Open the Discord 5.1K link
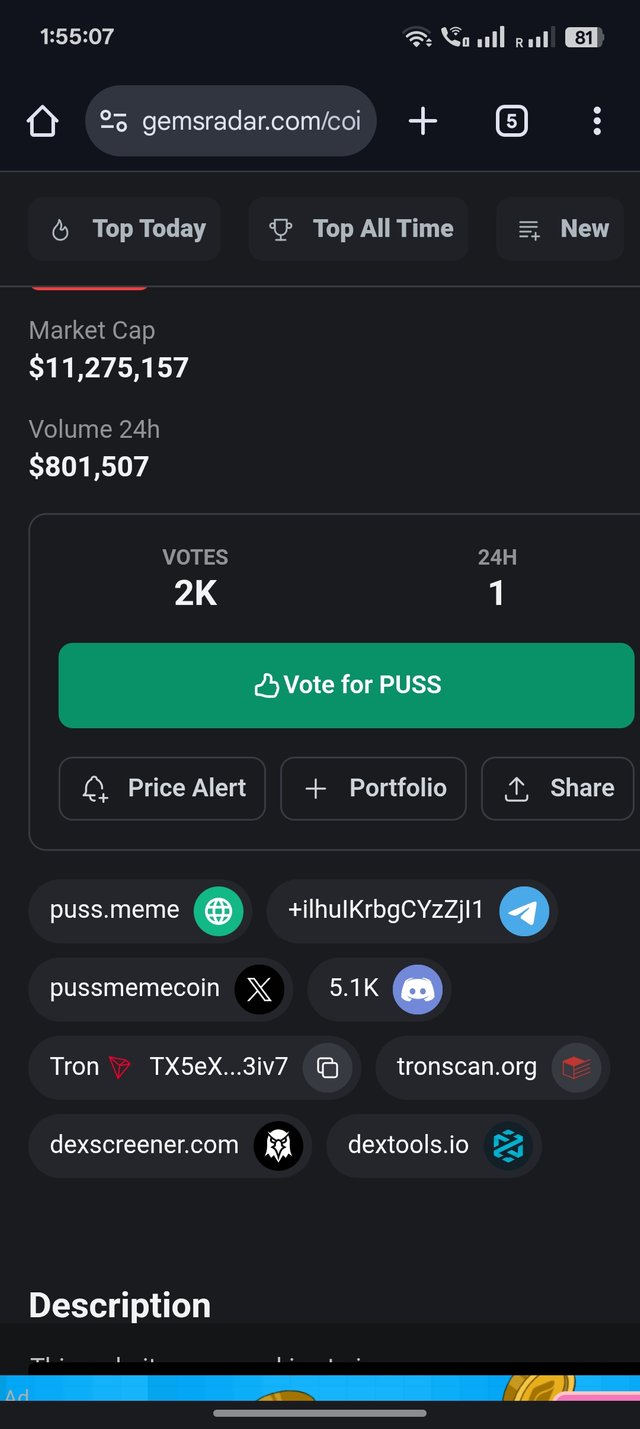The height and width of the screenshot is (1429, 640). tap(380, 989)
